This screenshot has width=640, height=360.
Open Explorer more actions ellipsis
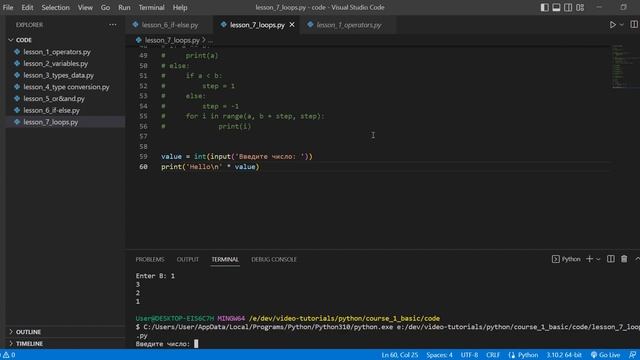(x=113, y=25)
